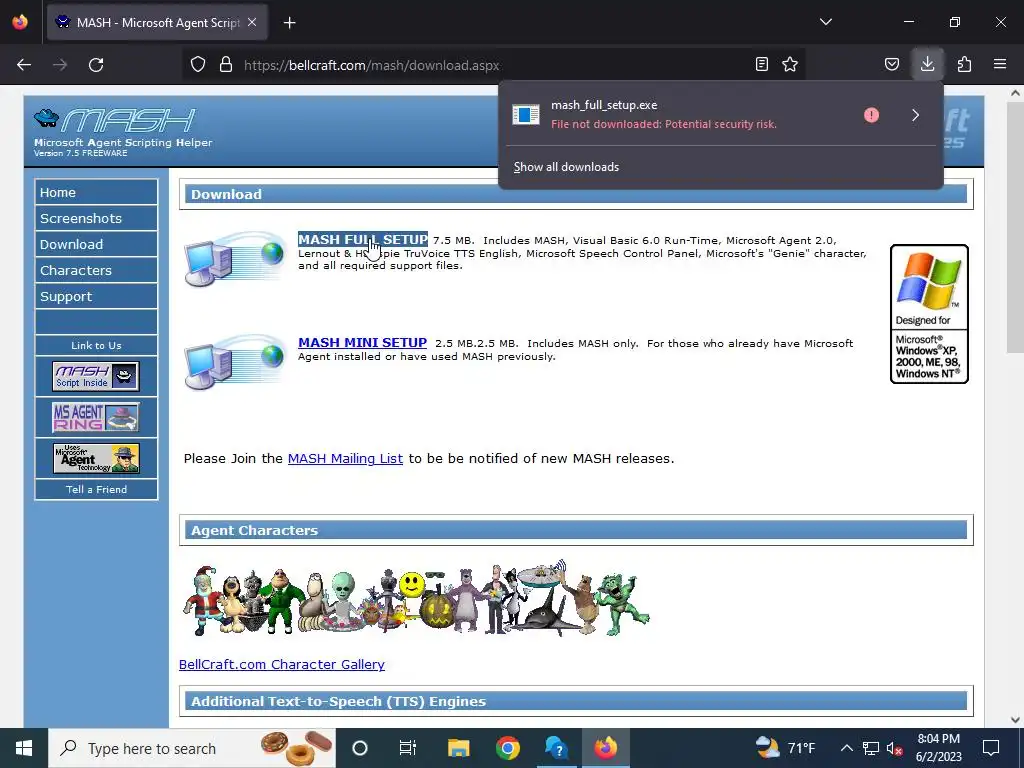The image size is (1024, 768).
Task: Click the Uses Microsoft Agent Technology badge
Action: pyautogui.click(x=96, y=458)
